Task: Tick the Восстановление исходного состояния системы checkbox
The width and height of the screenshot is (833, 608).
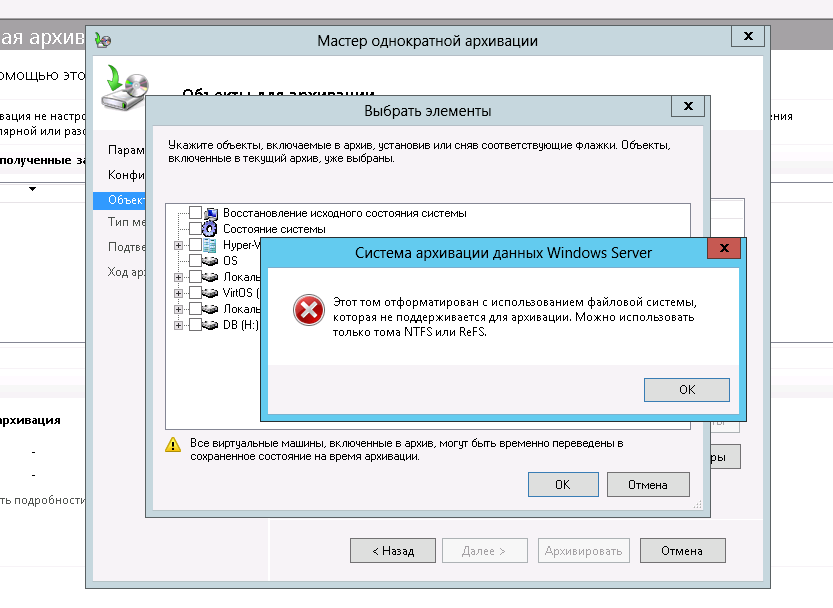Action: click(x=195, y=213)
